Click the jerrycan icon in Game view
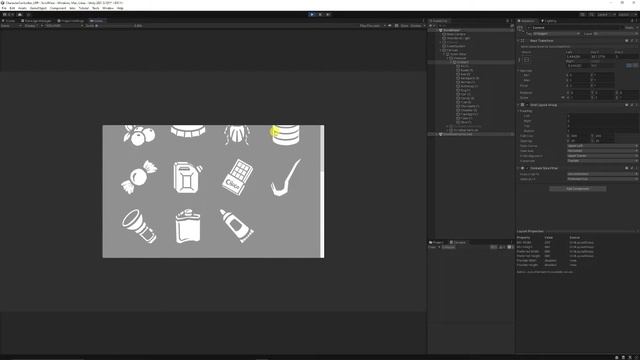The width and height of the screenshot is (640, 360). pos(188,178)
